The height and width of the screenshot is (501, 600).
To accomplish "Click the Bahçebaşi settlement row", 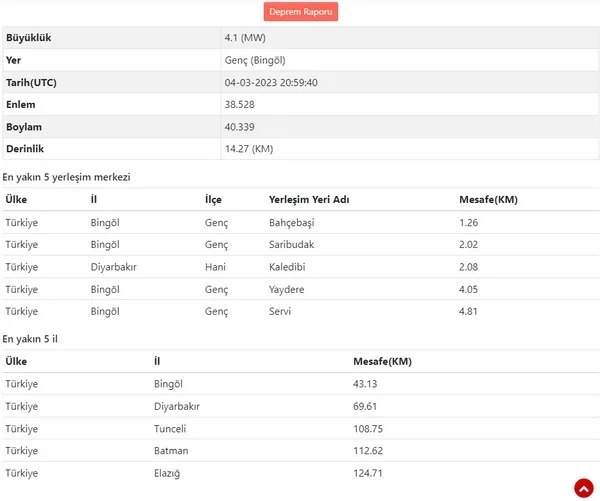I will click(291, 222).
